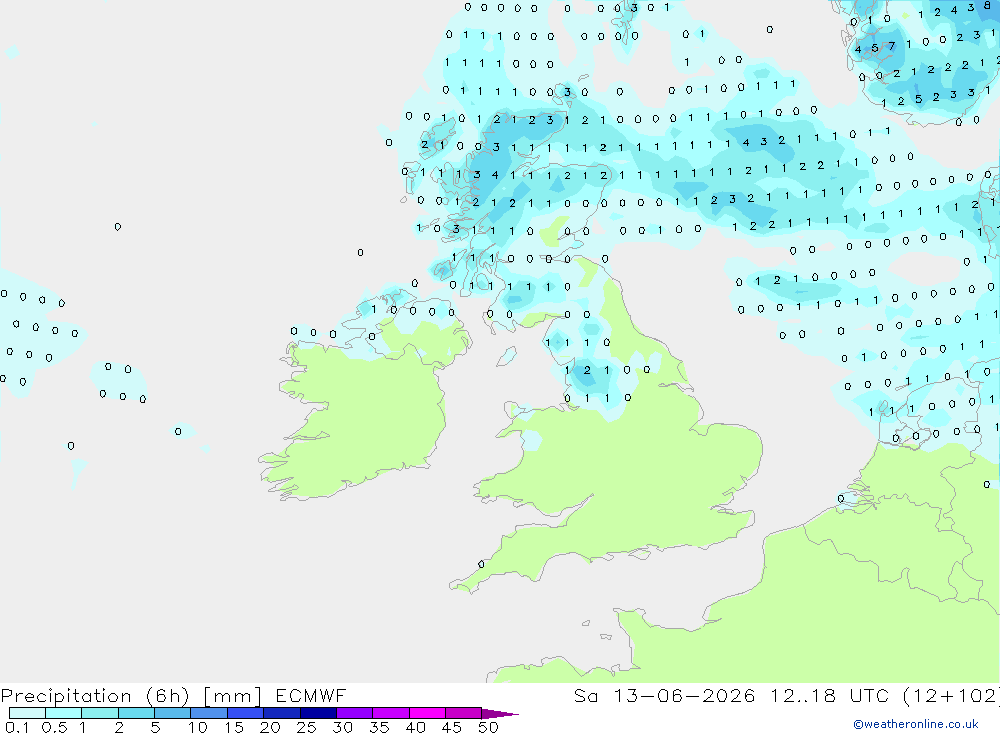Open the weatheronline.co.uk copyright link
The image size is (1000, 733).
916,724
